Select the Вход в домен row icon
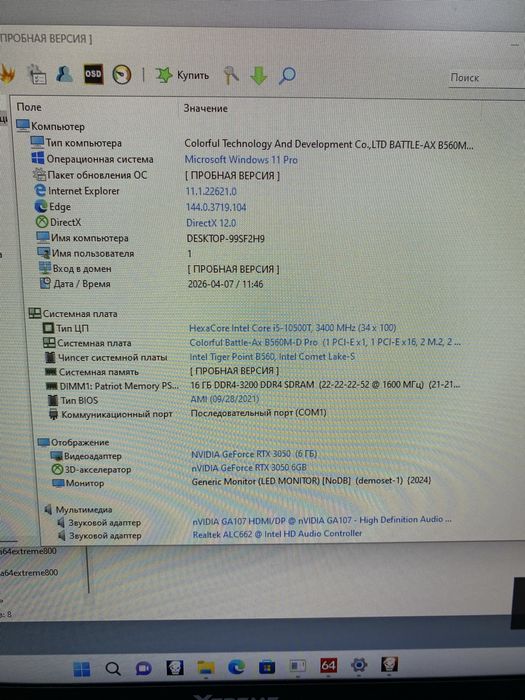This screenshot has width=525, height=700. [x=45, y=268]
